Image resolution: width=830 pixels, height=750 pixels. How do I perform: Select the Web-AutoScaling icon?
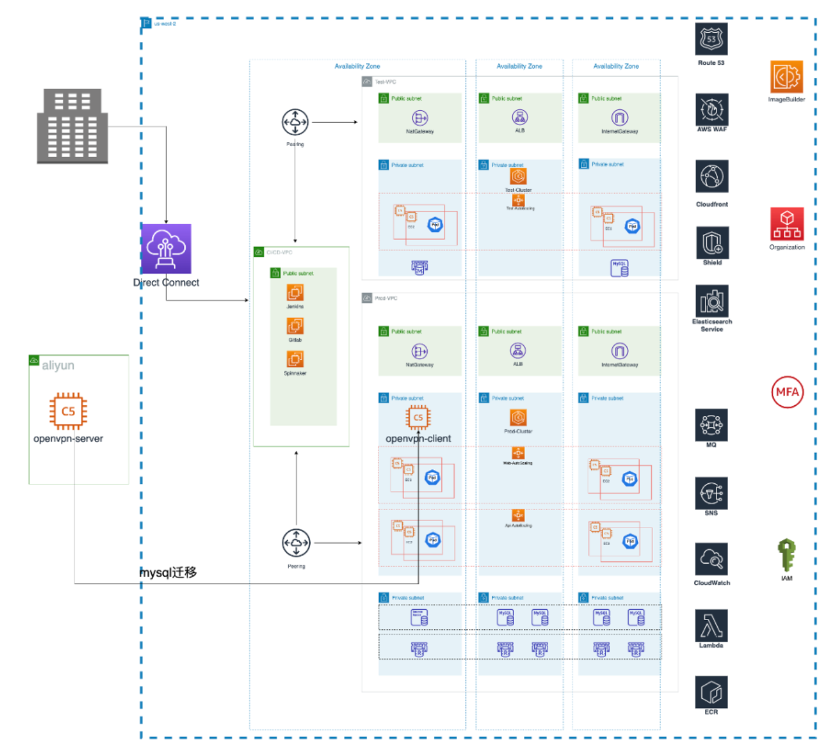point(518,453)
